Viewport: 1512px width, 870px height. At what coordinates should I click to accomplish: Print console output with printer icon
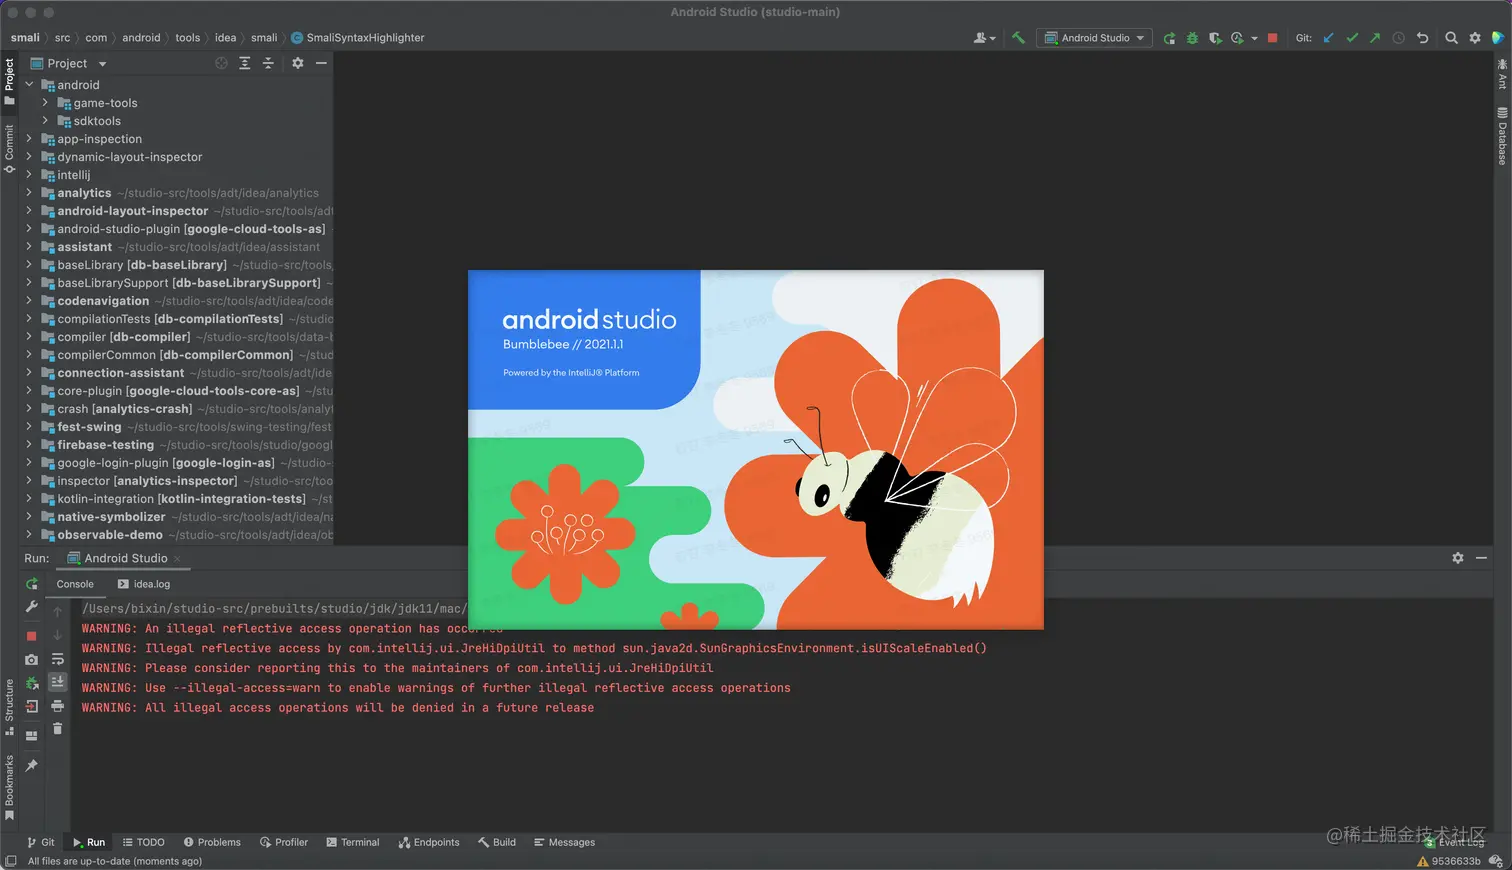57,707
